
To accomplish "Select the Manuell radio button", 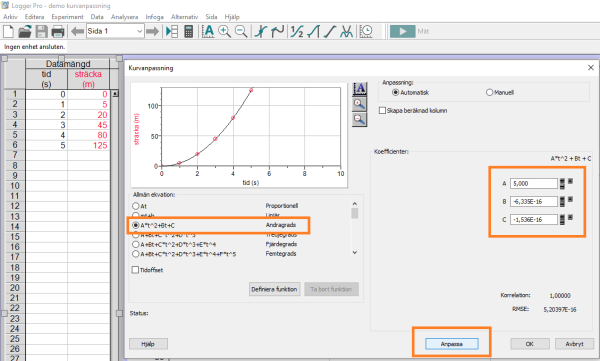I will tap(489, 92).
